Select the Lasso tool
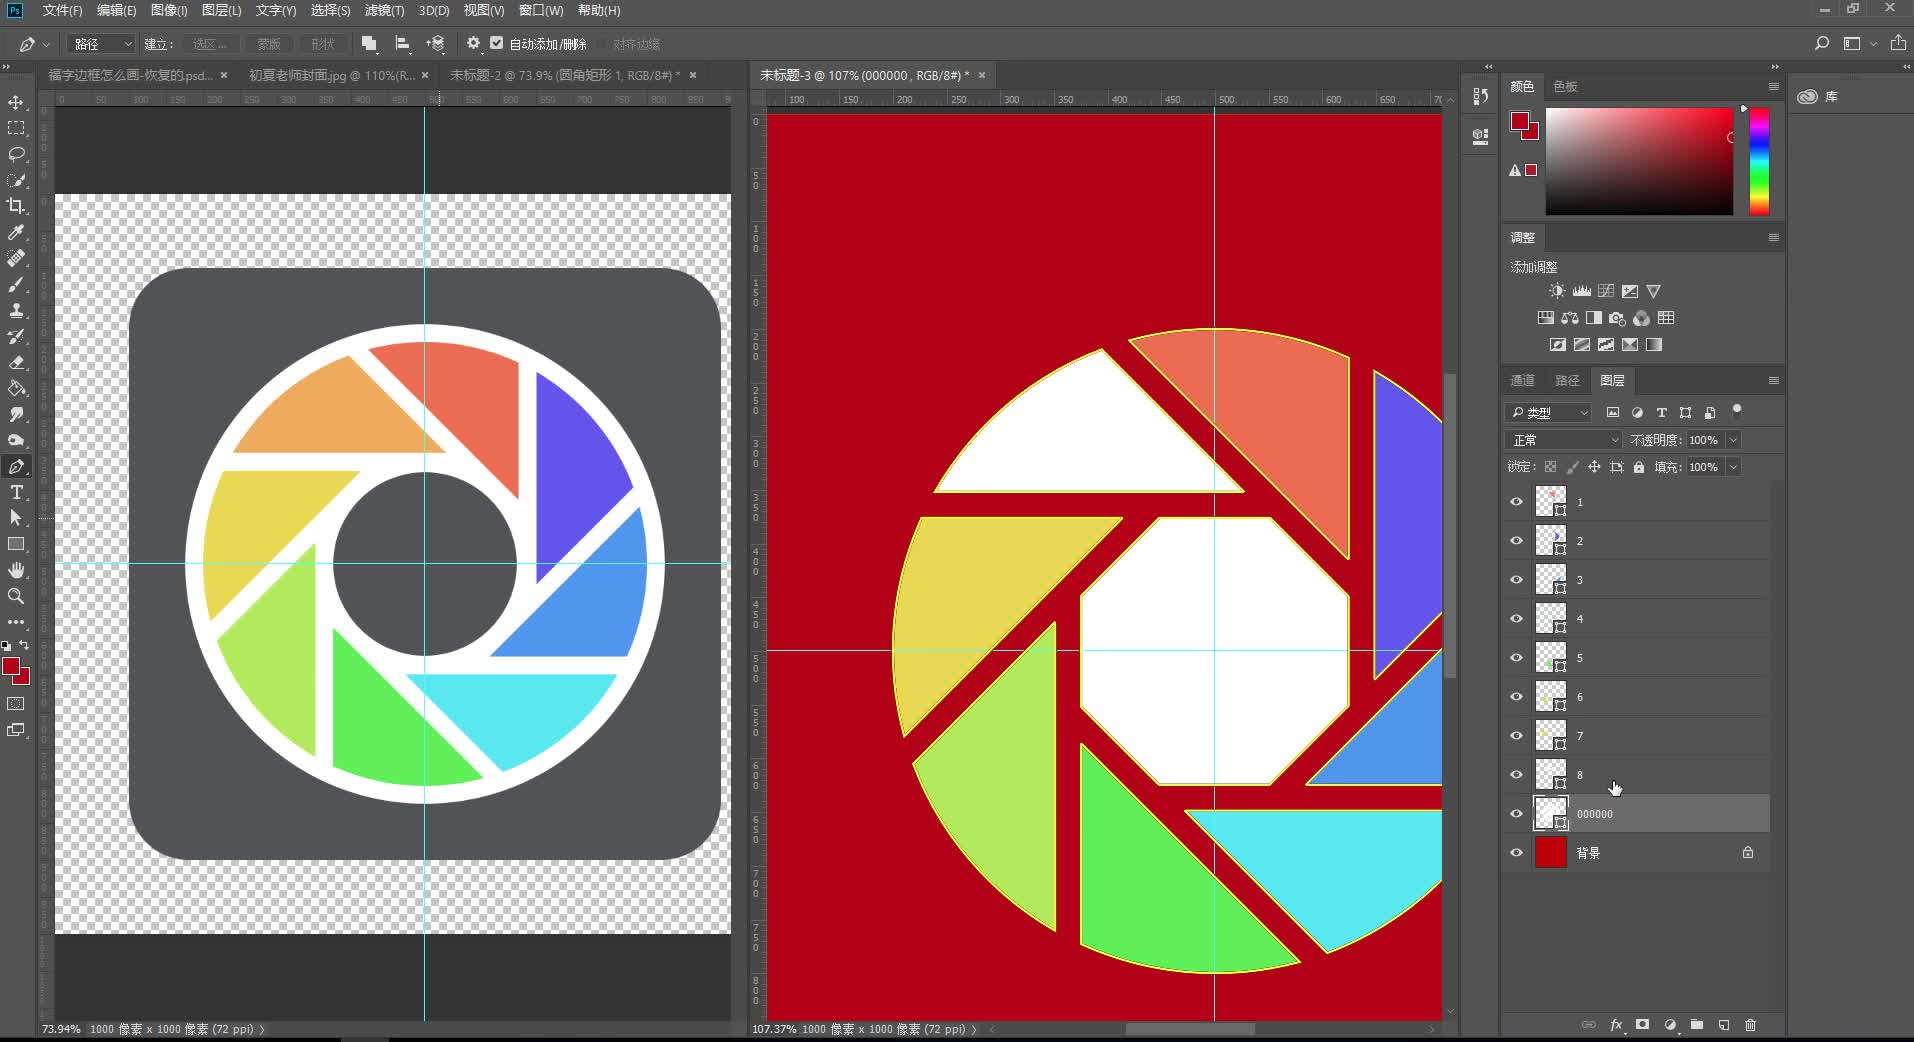This screenshot has height=1042, width=1914. click(x=16, y=155)
